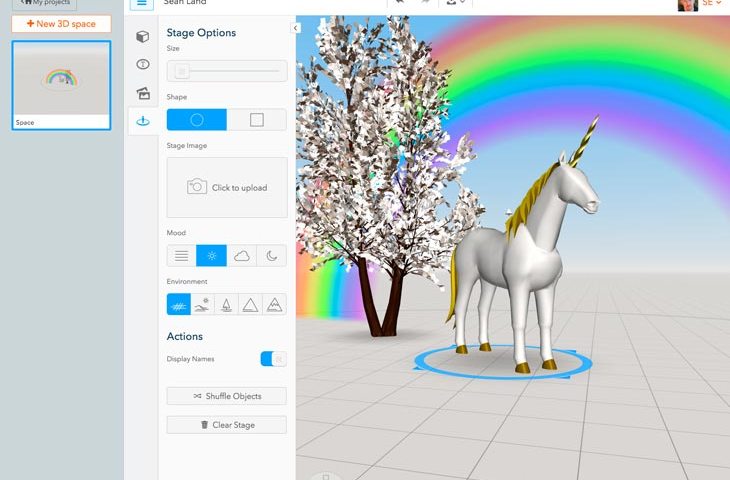The width and height of the screenshot is (730, 480).
Task: Expand the share/export dropdown in top bar
Action: pyautogui.click(x=456, y=4)
